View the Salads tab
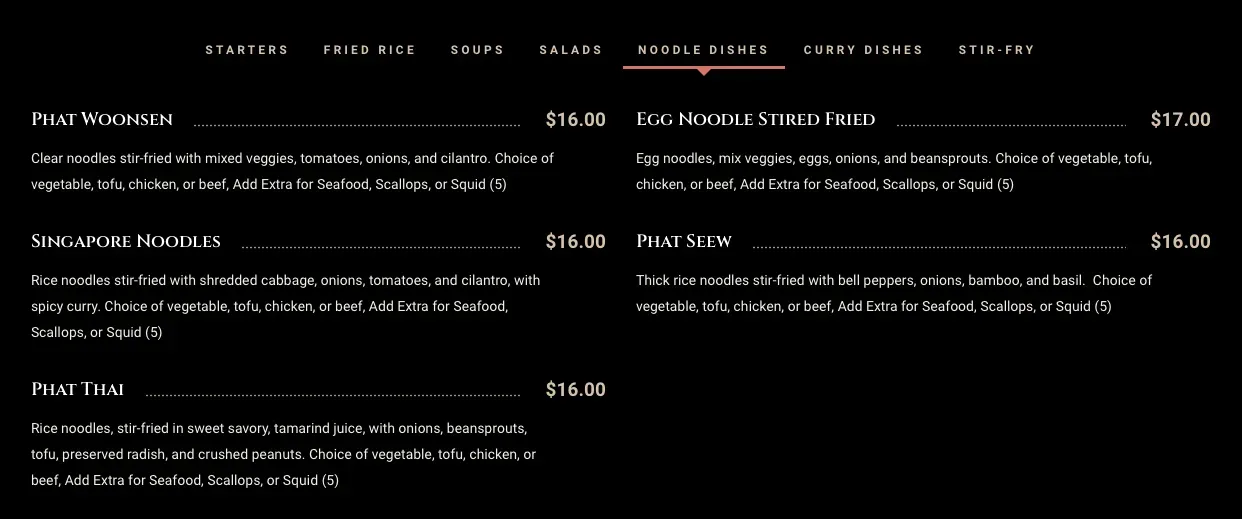This screenshot has width=1242, height=519. (x=571, y=49)
